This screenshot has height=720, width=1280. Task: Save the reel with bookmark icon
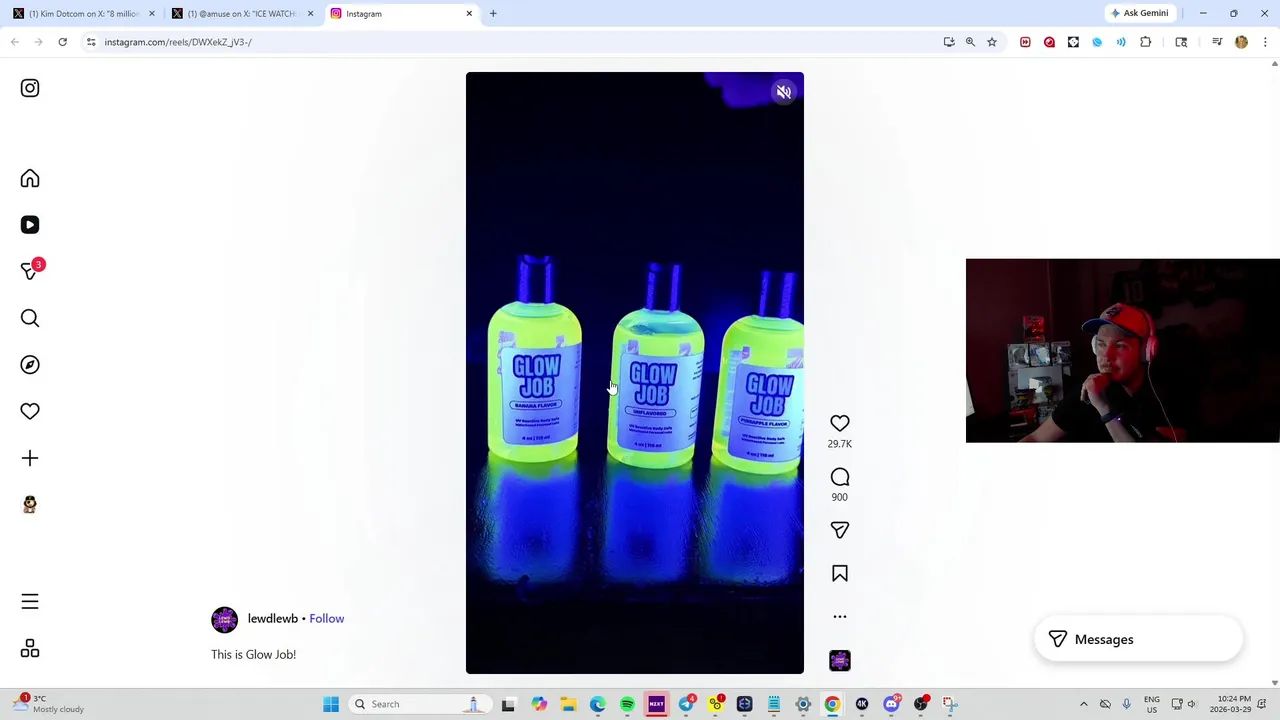click(840, 574)
